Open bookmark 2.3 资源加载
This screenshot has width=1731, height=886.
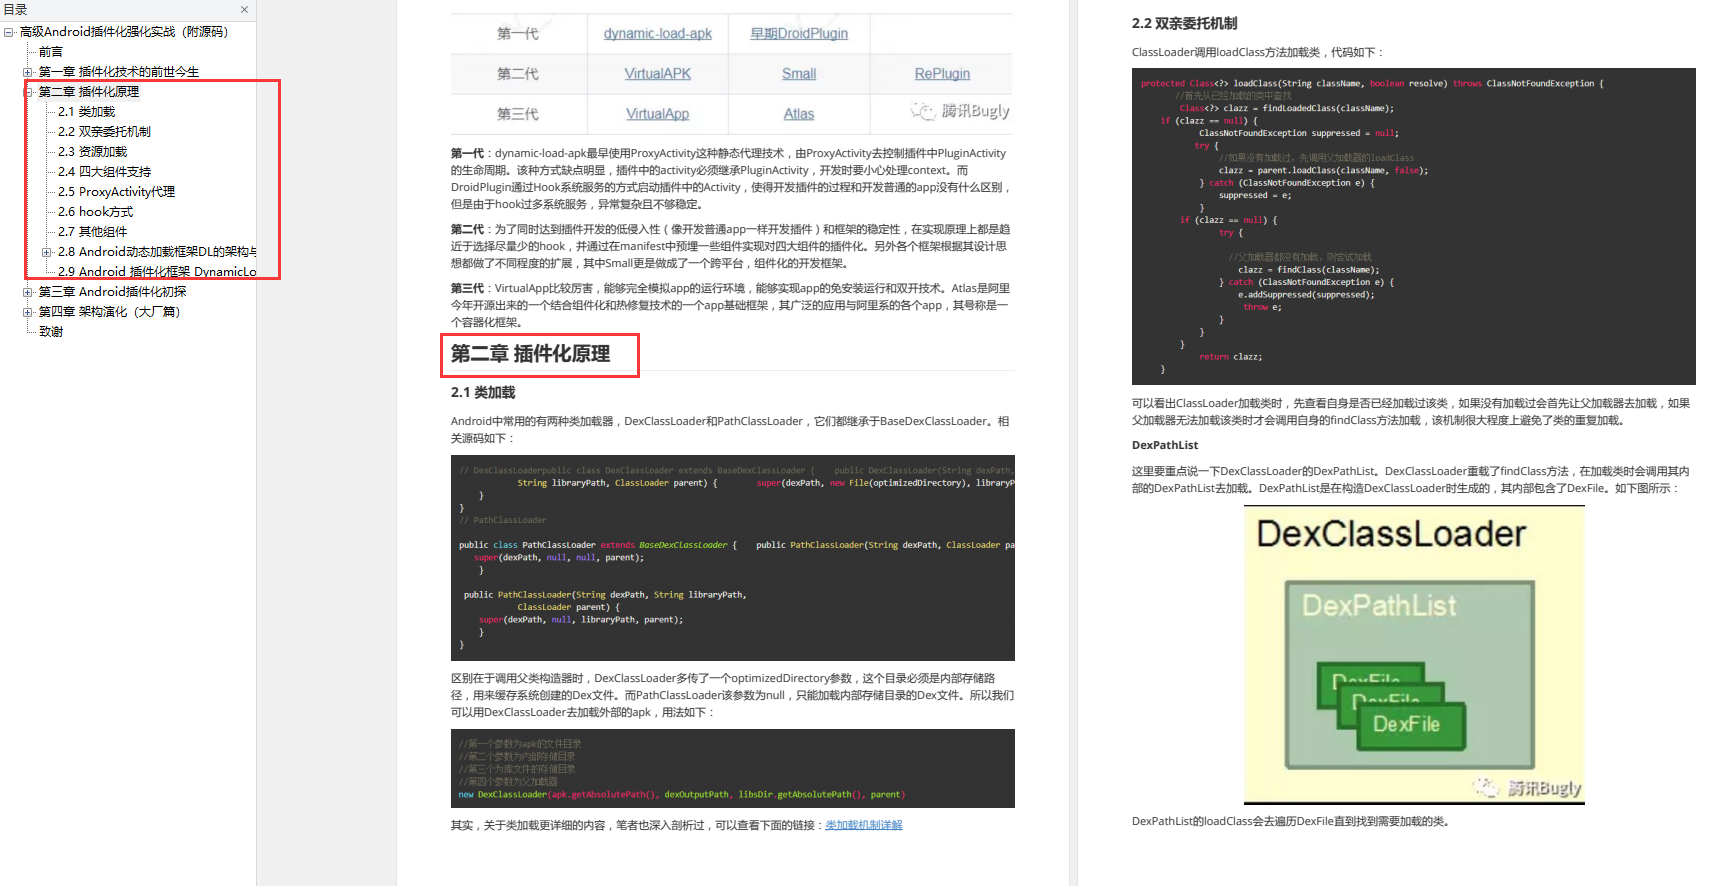[x=93, y=152]
